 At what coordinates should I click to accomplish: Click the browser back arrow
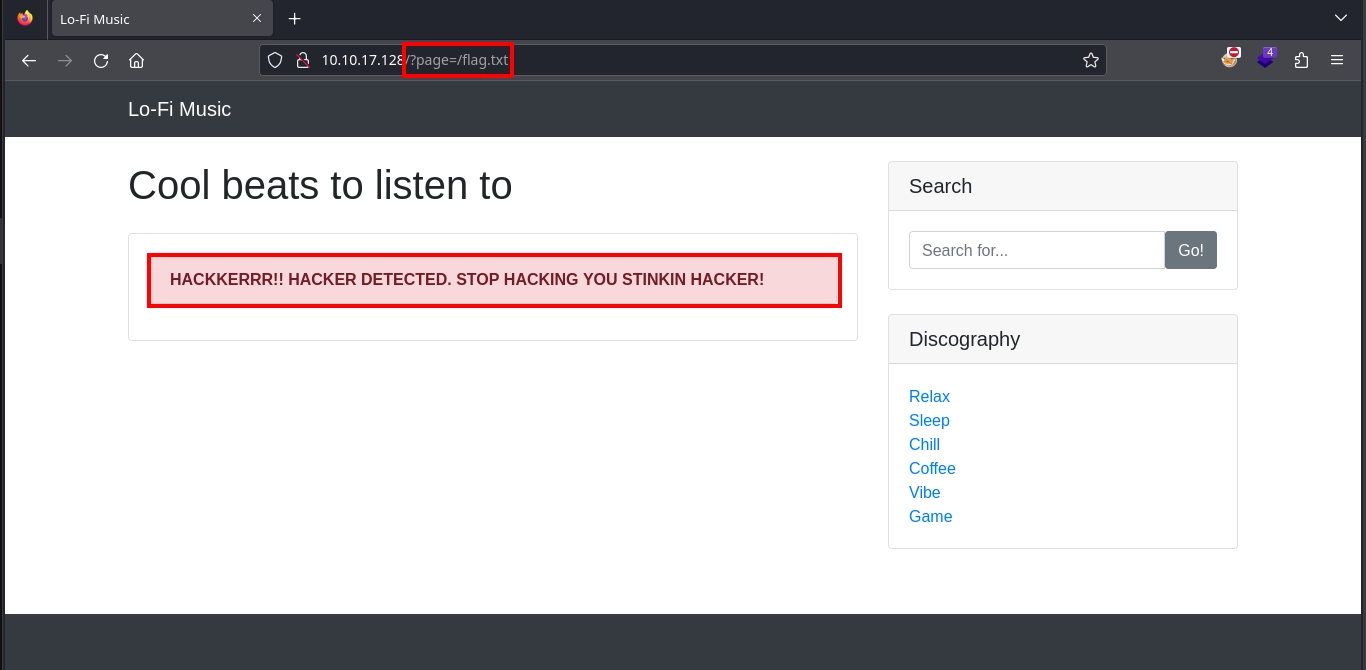29,61
